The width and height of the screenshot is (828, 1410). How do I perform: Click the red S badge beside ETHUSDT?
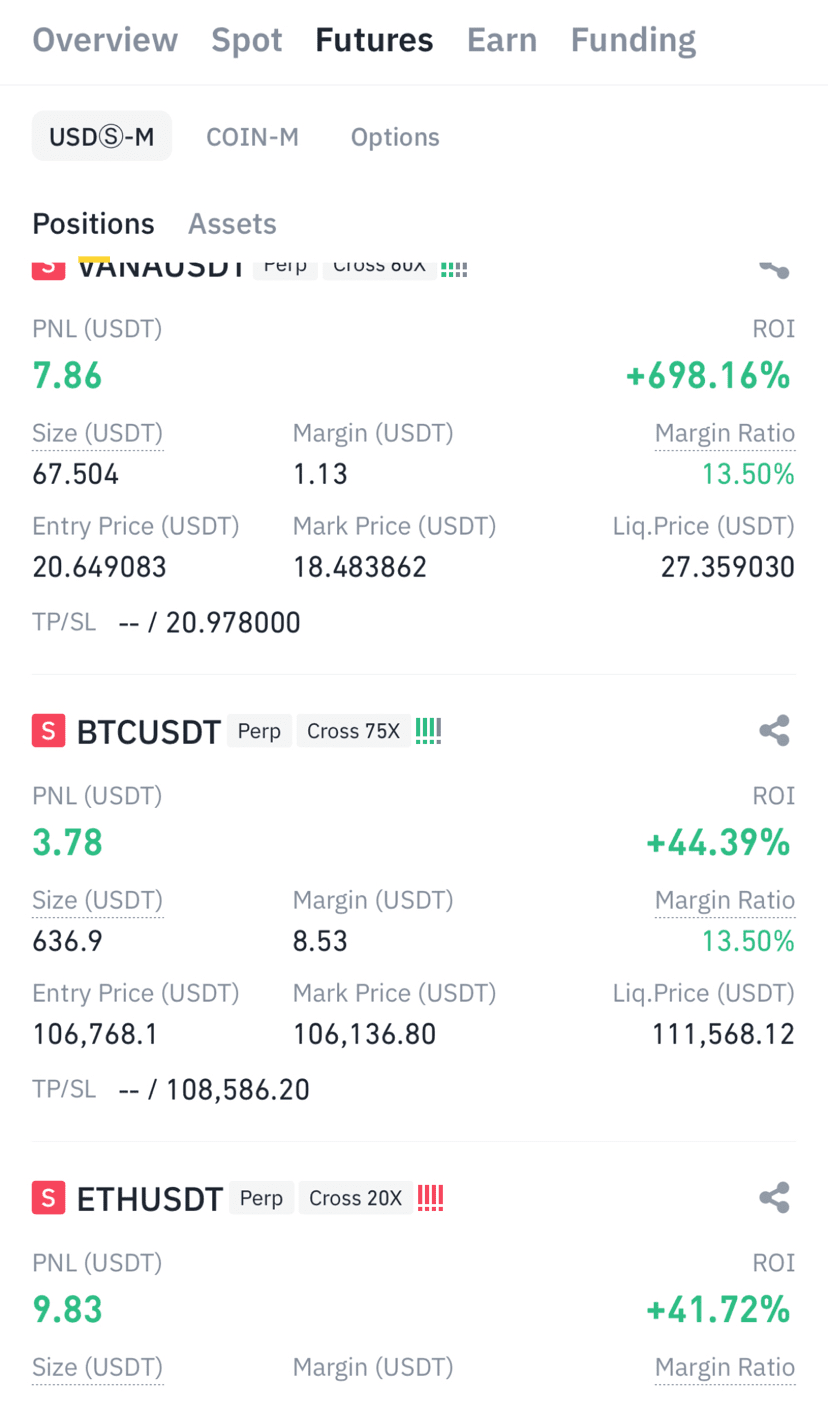click(x=48, y=1197)
